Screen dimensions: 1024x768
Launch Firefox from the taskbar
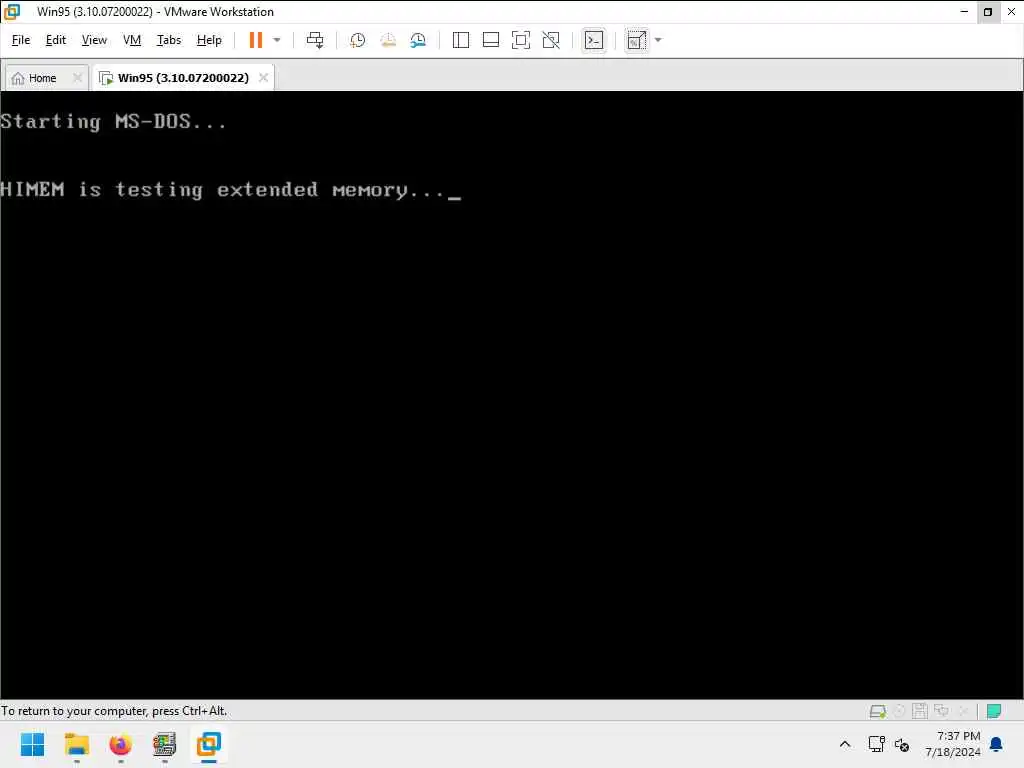120,744
